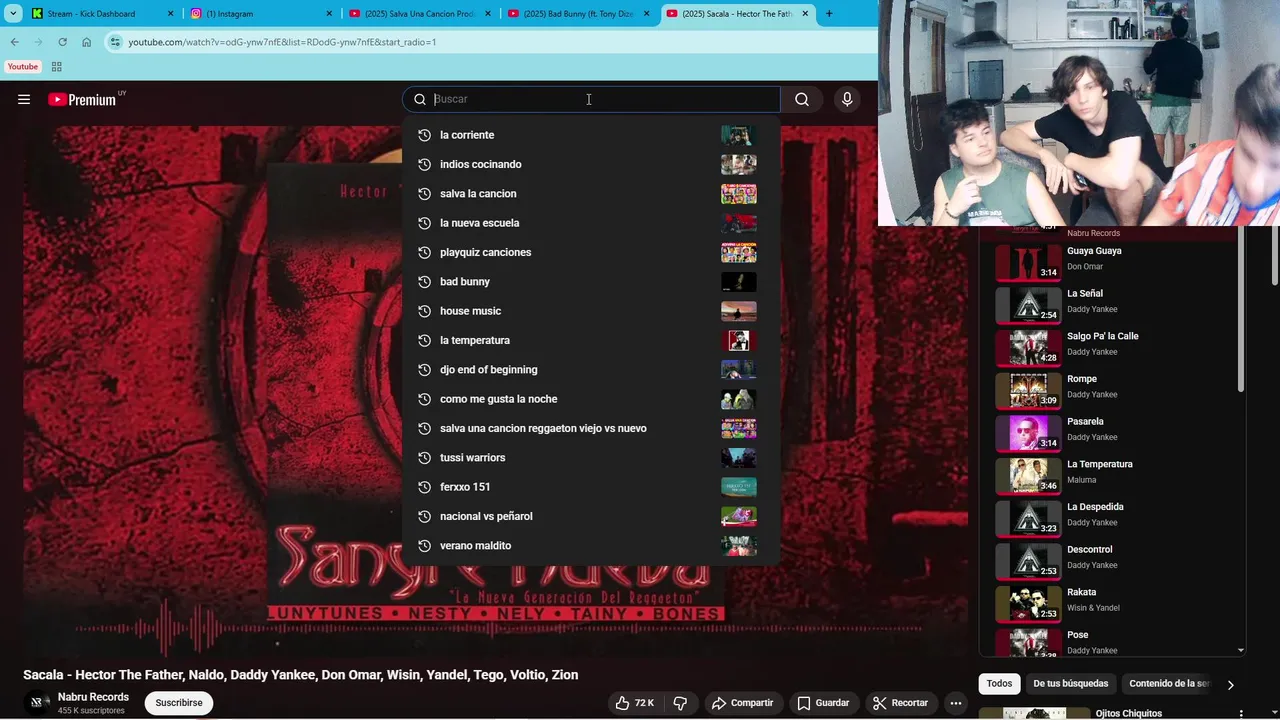Viewport: 1280px width, 720px height.
Task: Select suggestion 'nacional vs peñarol'
Action: pos(591,516)
